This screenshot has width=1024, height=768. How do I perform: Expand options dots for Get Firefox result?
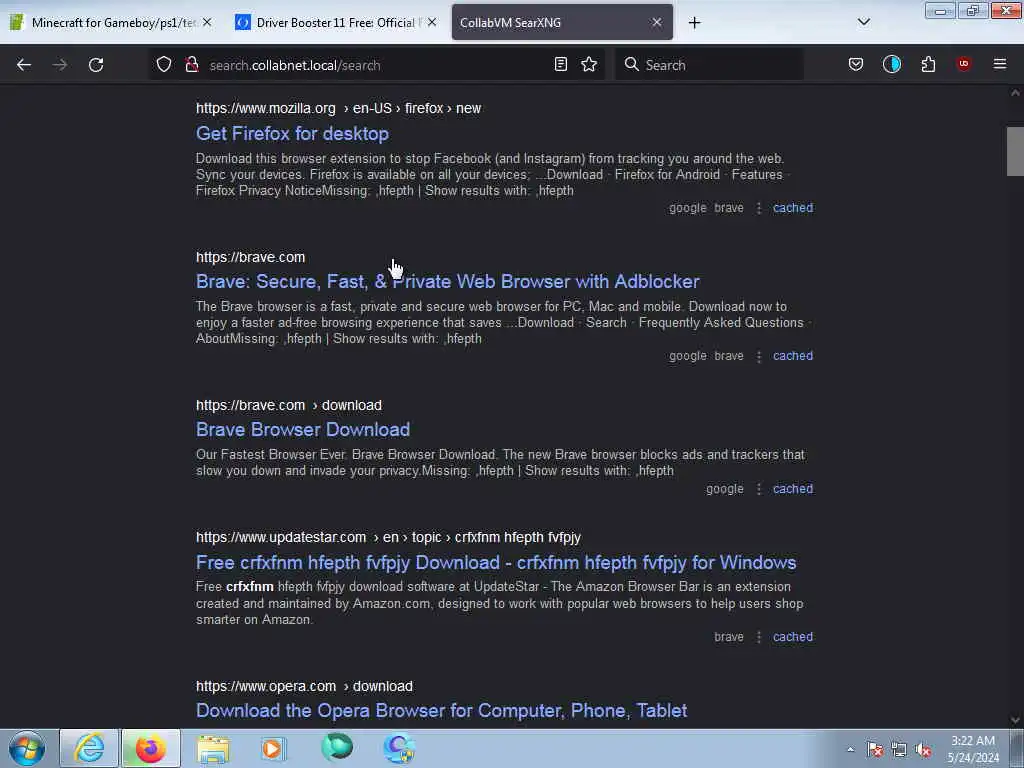(x=759, y=208)
